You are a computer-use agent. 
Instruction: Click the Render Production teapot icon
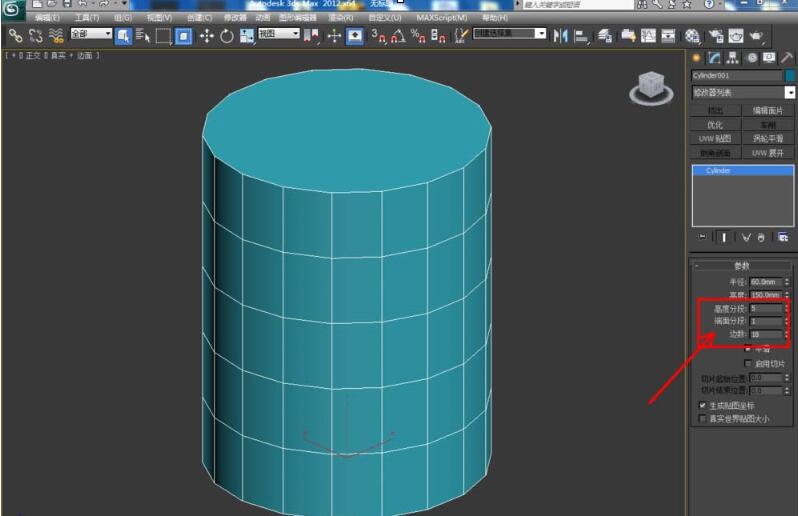(x=756, y=36)
